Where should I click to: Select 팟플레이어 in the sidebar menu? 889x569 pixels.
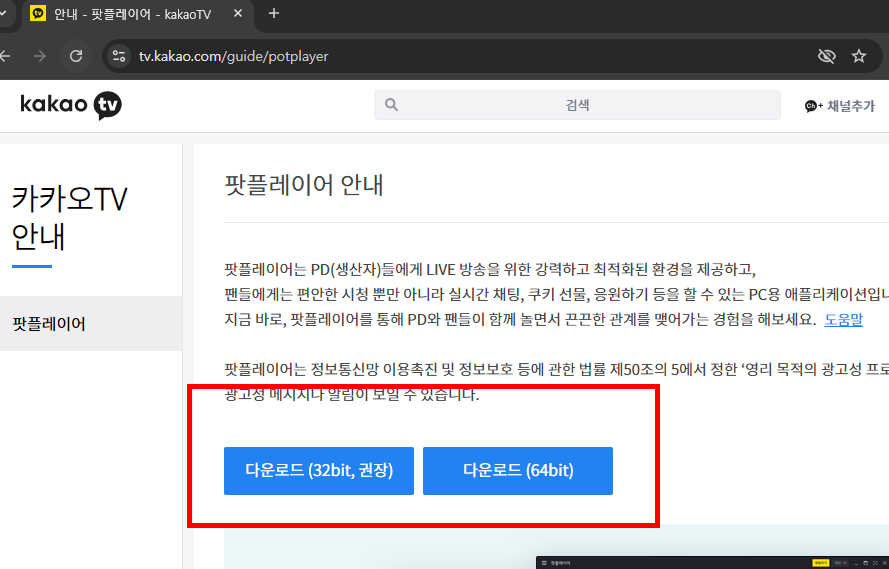91,324
